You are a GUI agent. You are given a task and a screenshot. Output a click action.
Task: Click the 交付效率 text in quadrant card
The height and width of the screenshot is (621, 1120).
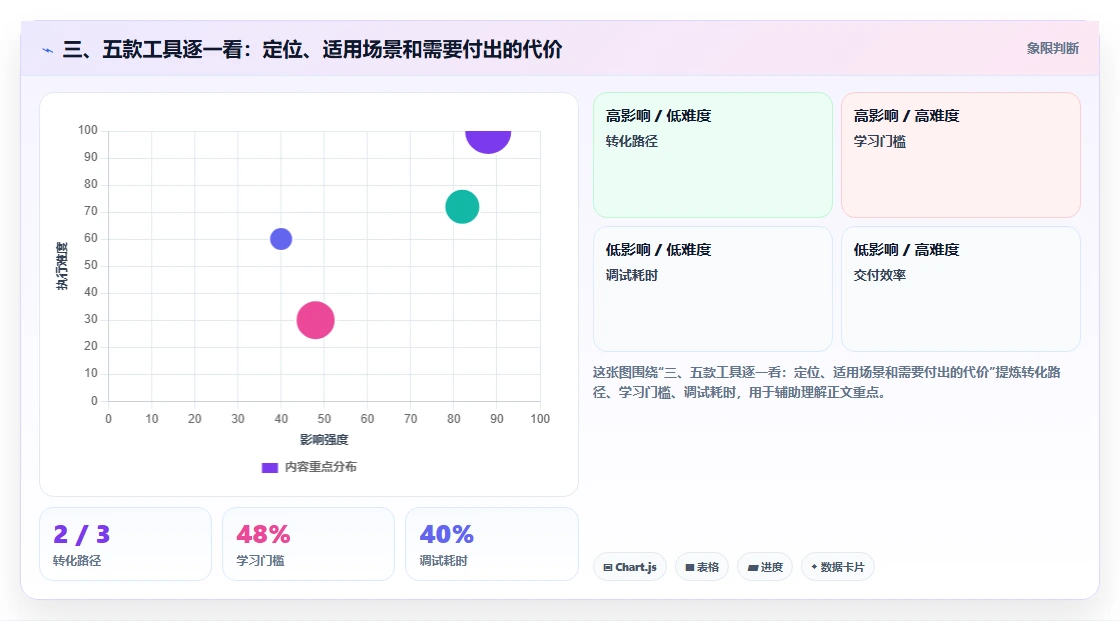[879, 275]
